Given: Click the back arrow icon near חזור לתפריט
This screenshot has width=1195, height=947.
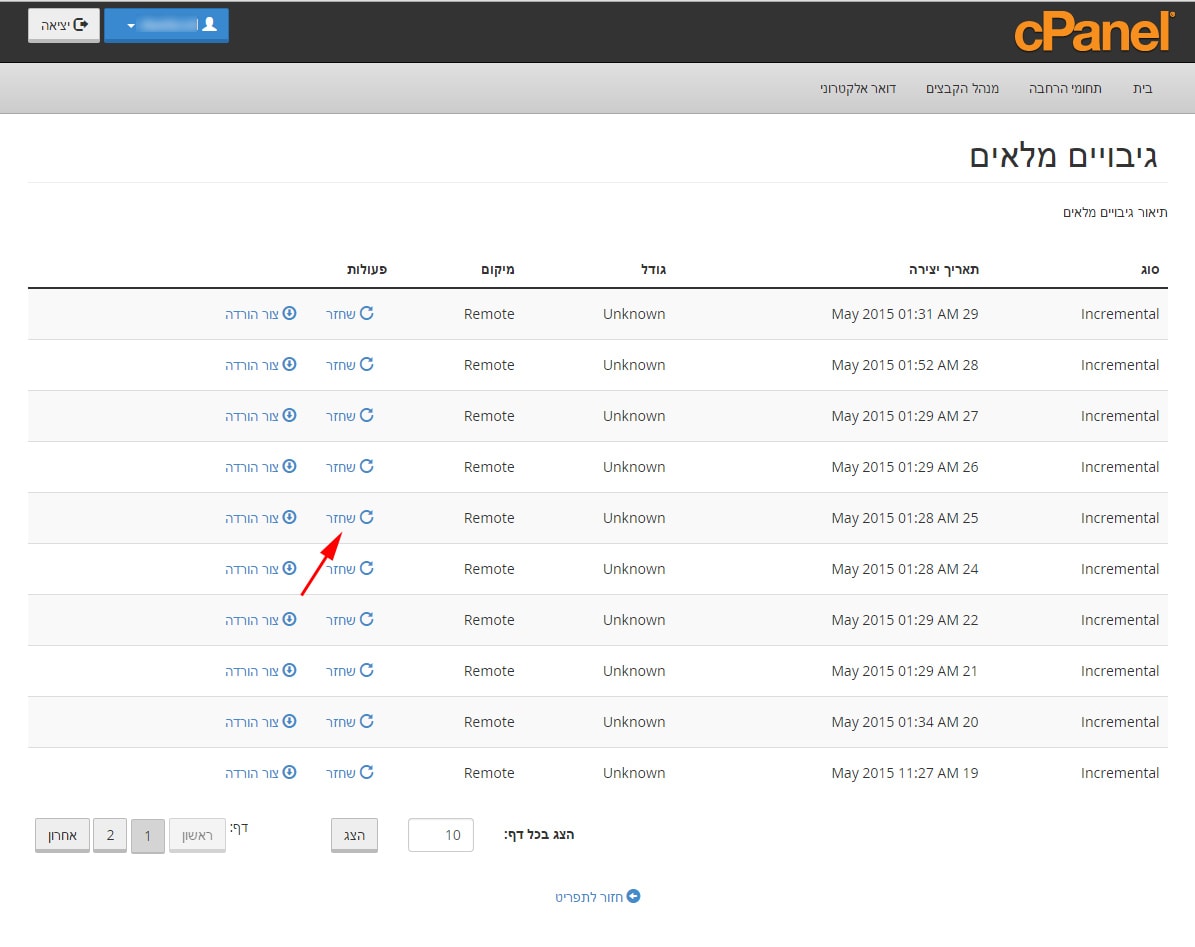Looking at the screenshot, I should tap(633, 896).
